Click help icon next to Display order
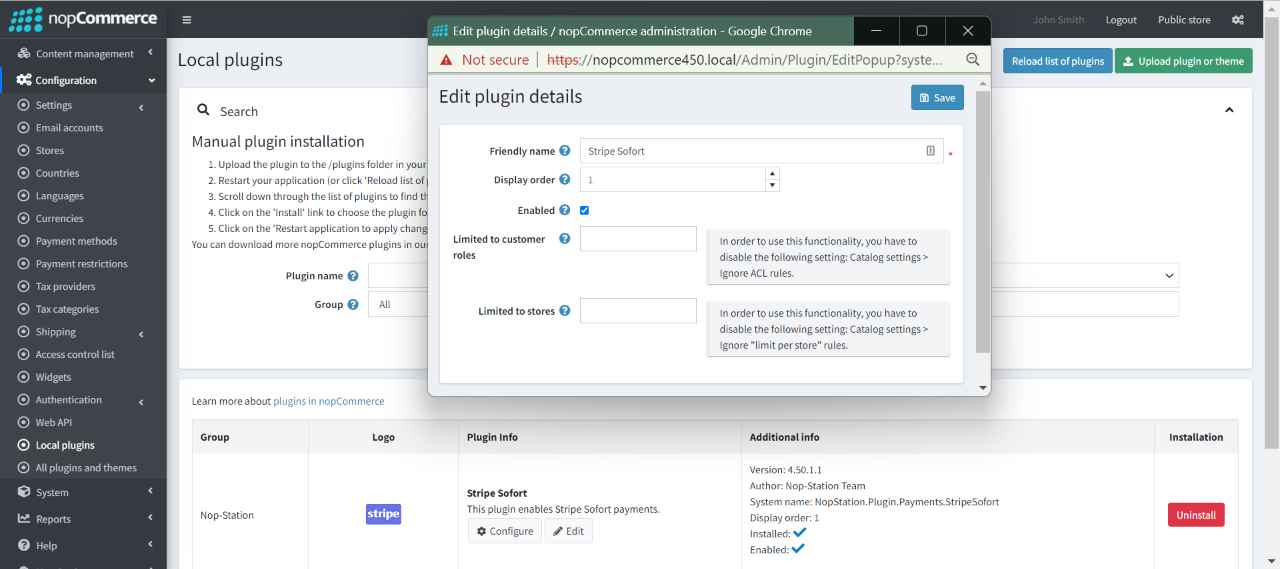This screenshot has width=1280, height=569. tap(564, 180)
